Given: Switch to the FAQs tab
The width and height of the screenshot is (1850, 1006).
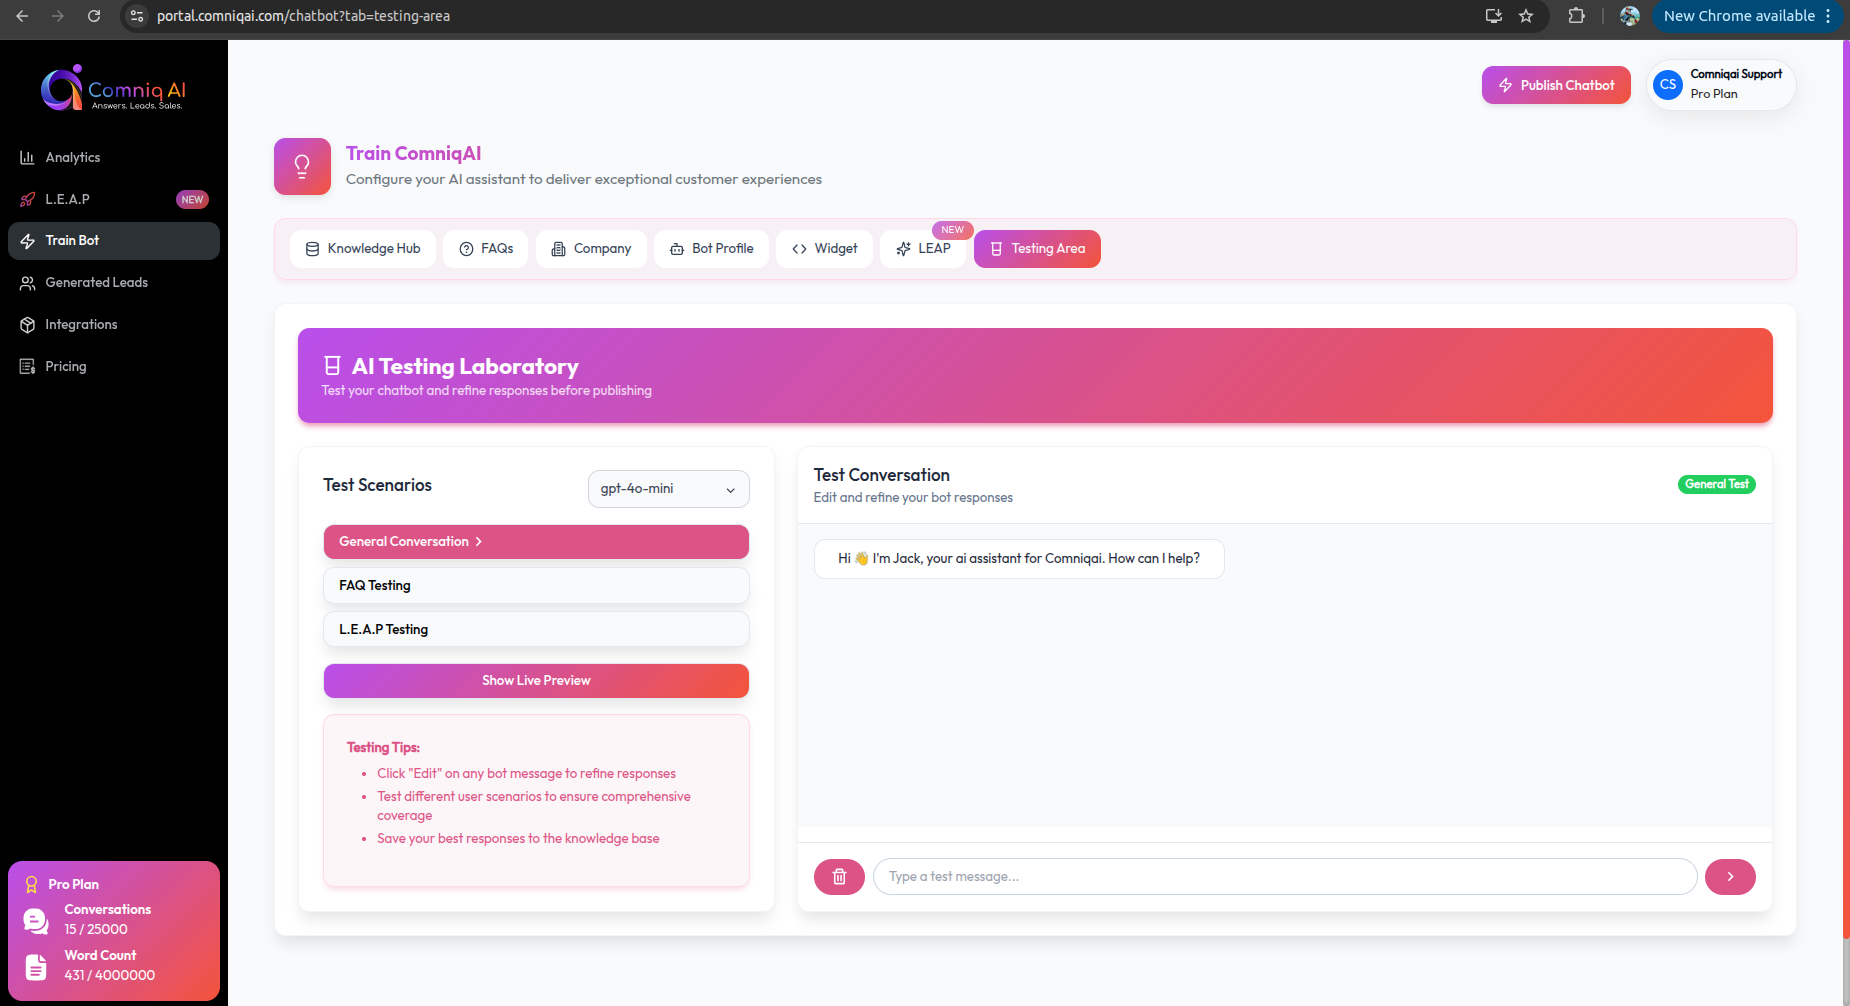Looking at the screenshot, I should tap(486, 249).
